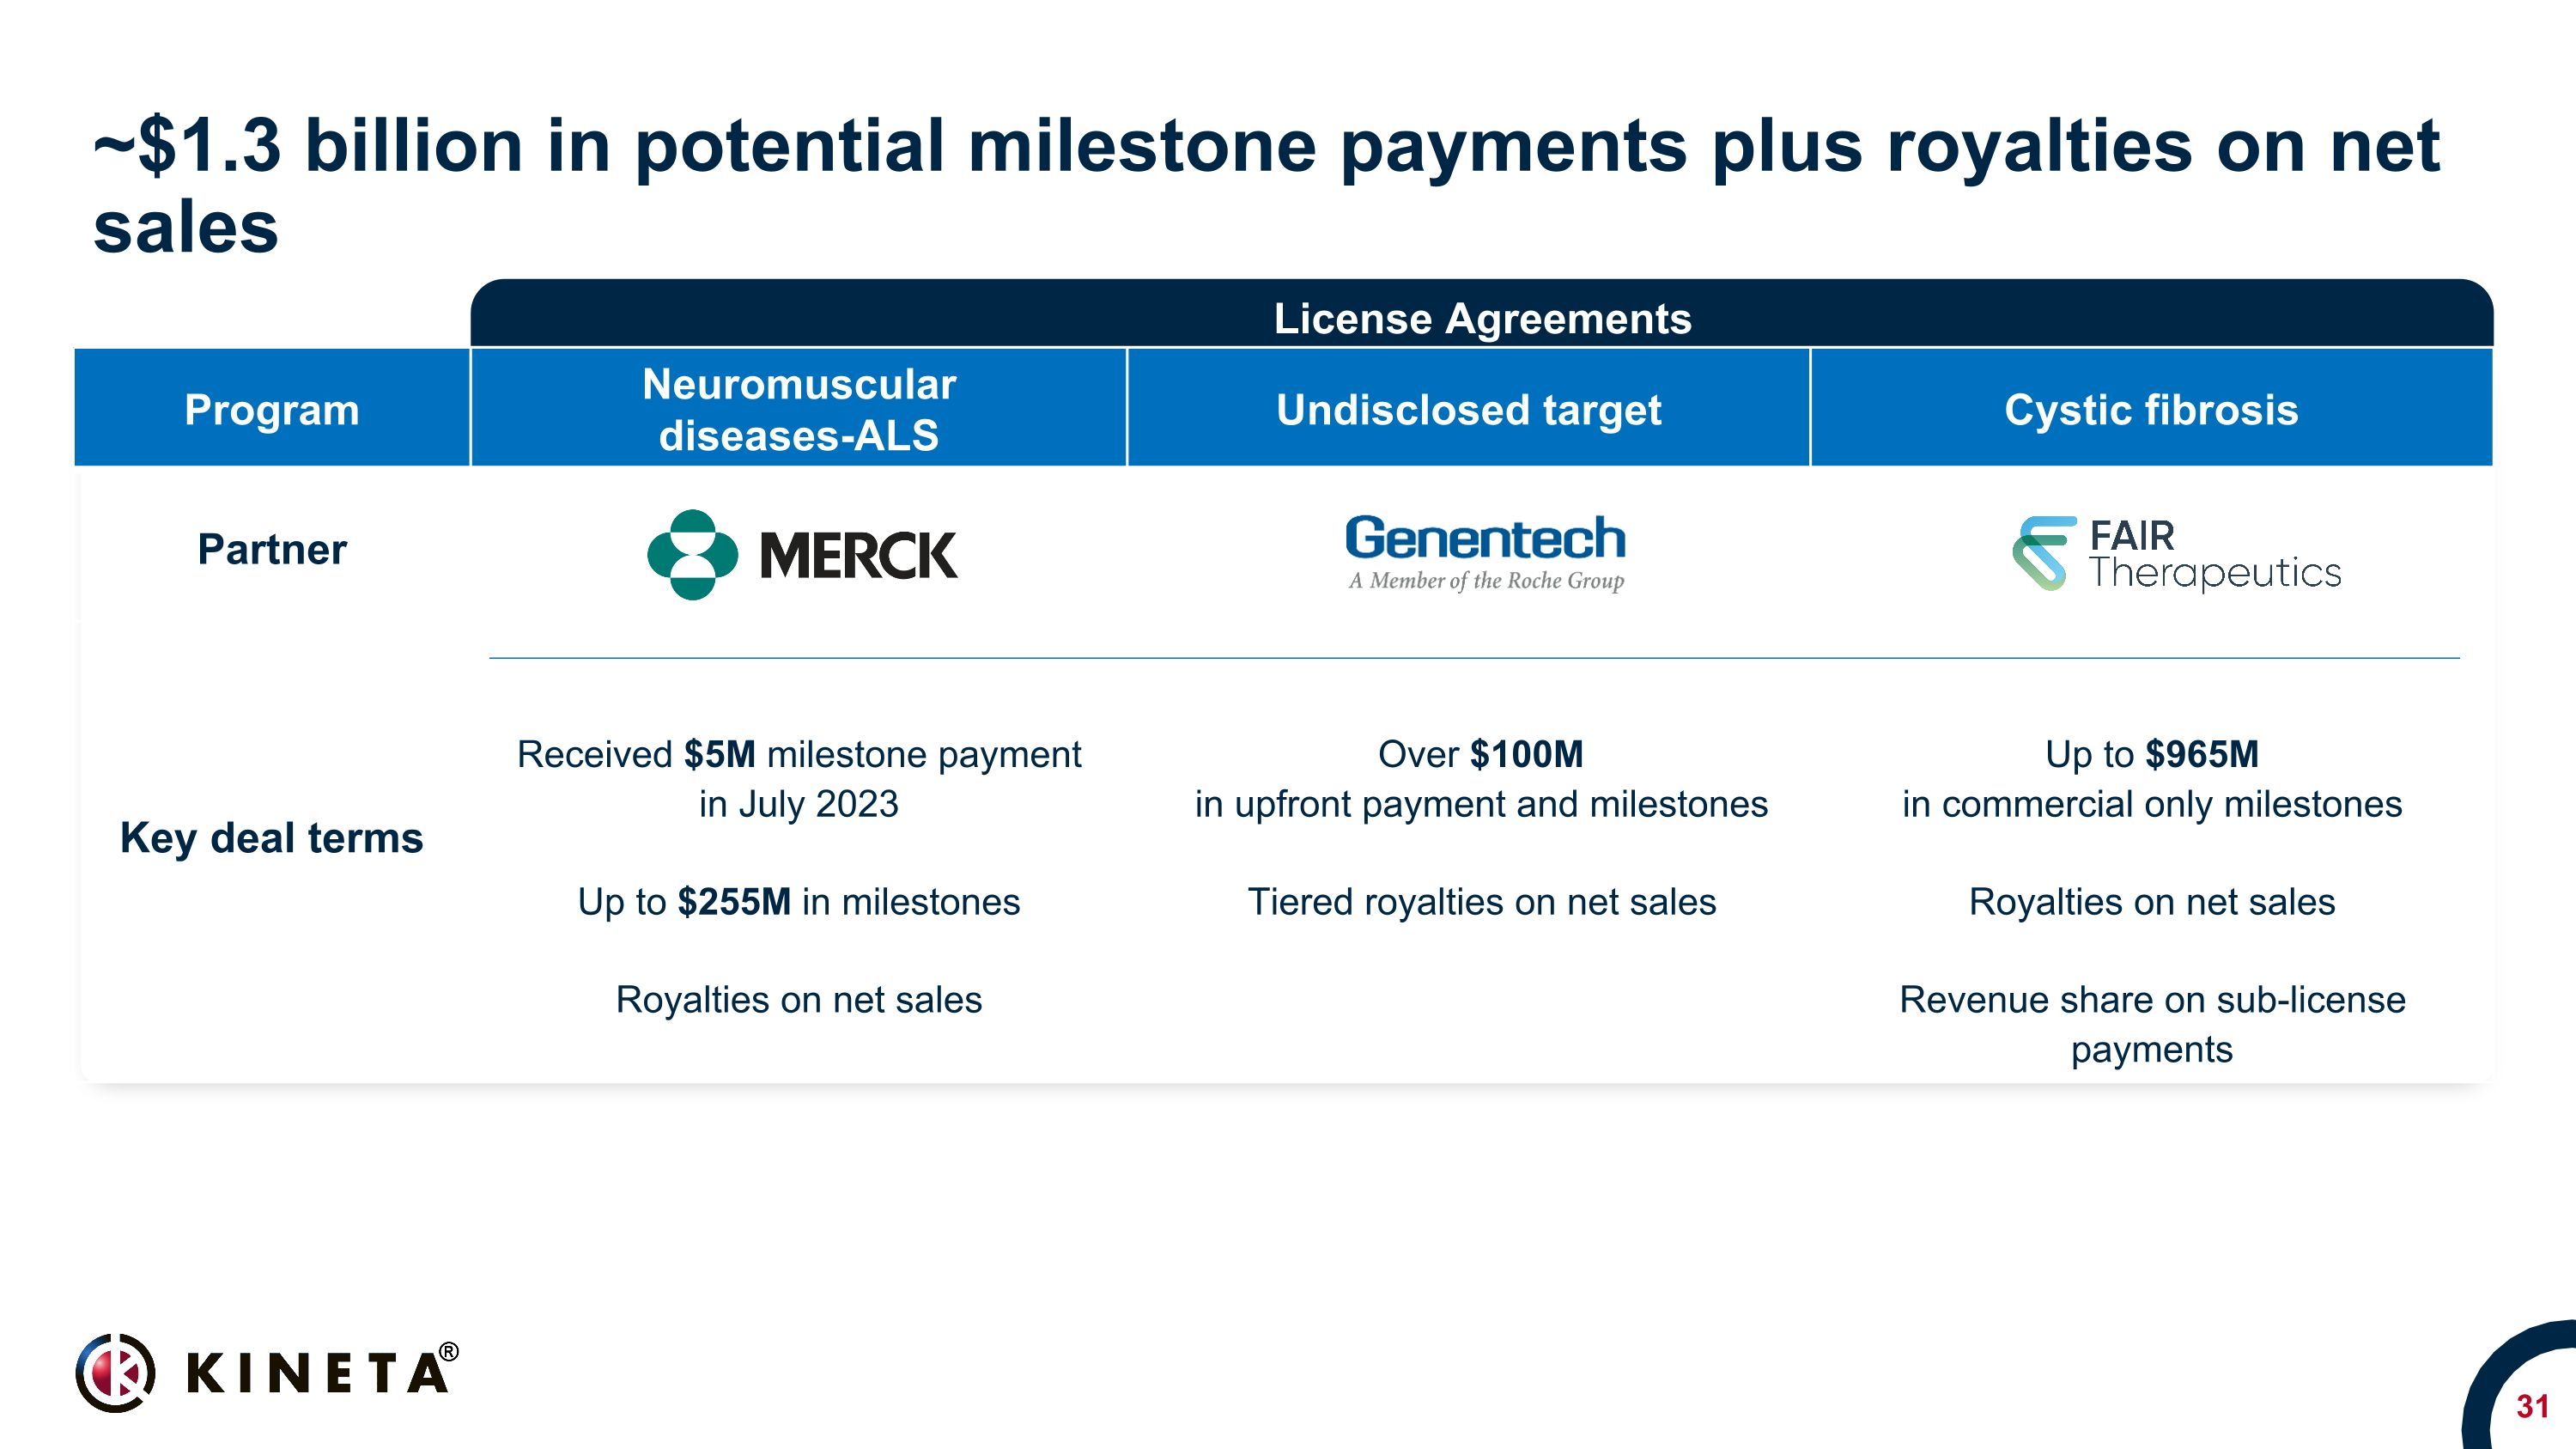The height and width of the screenshot is (1449, 2576).
Task: Click the registered trademark symbol by Kineta
Action: coord(449,1352)
